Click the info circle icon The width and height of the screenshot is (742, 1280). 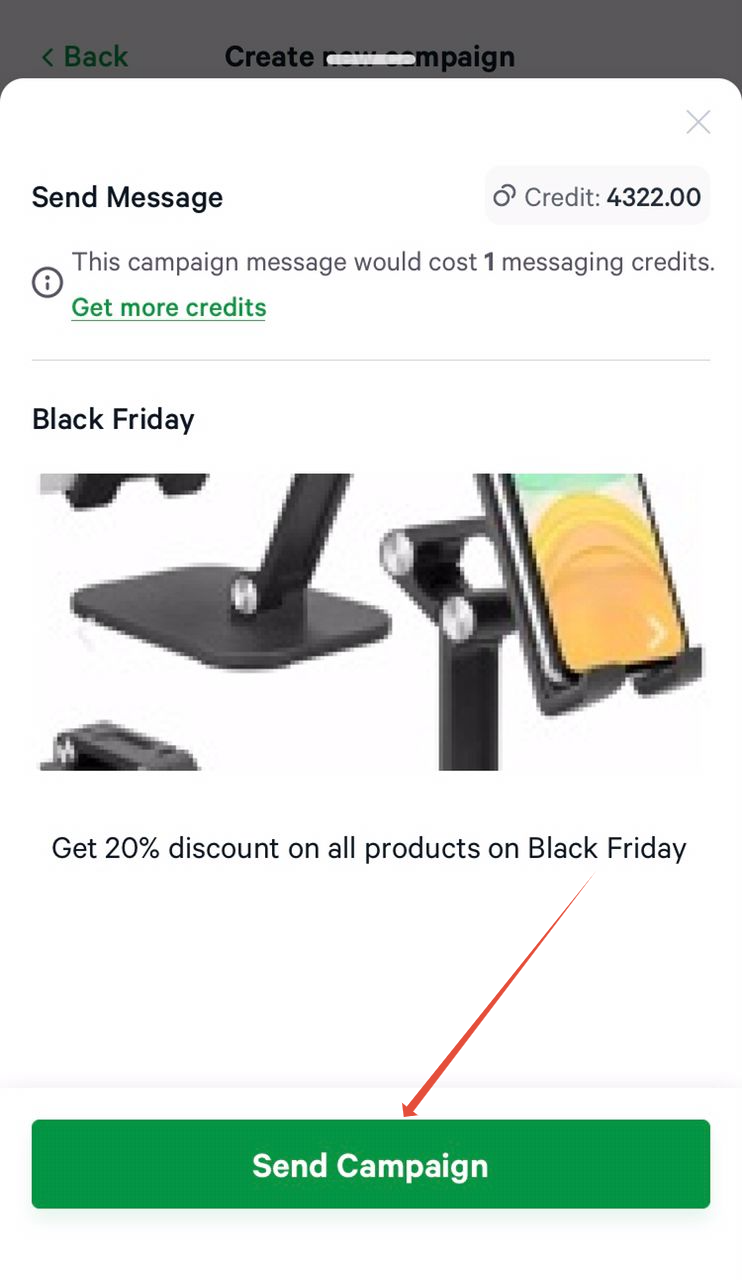[47, 283]
